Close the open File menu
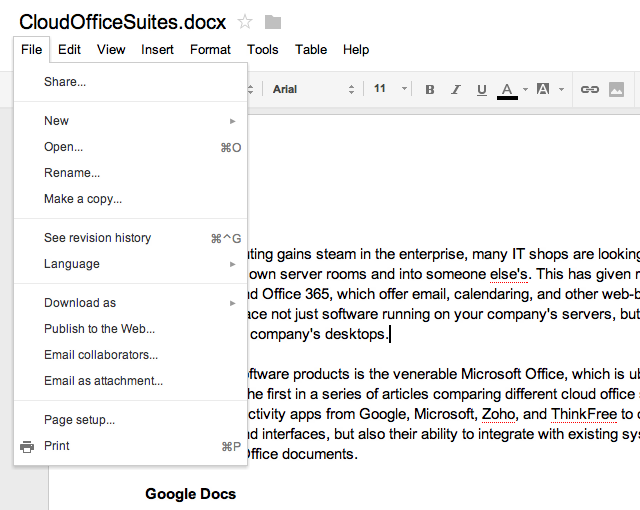 [x=31, y=49]
